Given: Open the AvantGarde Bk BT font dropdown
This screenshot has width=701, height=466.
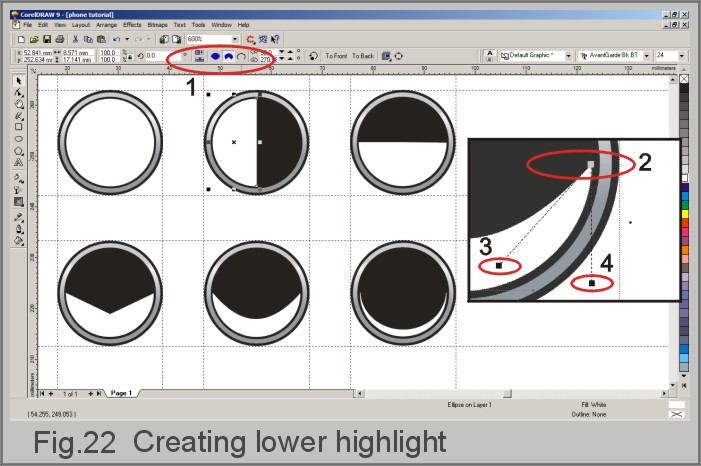Looking at the screenshot, I should [647, 56].
